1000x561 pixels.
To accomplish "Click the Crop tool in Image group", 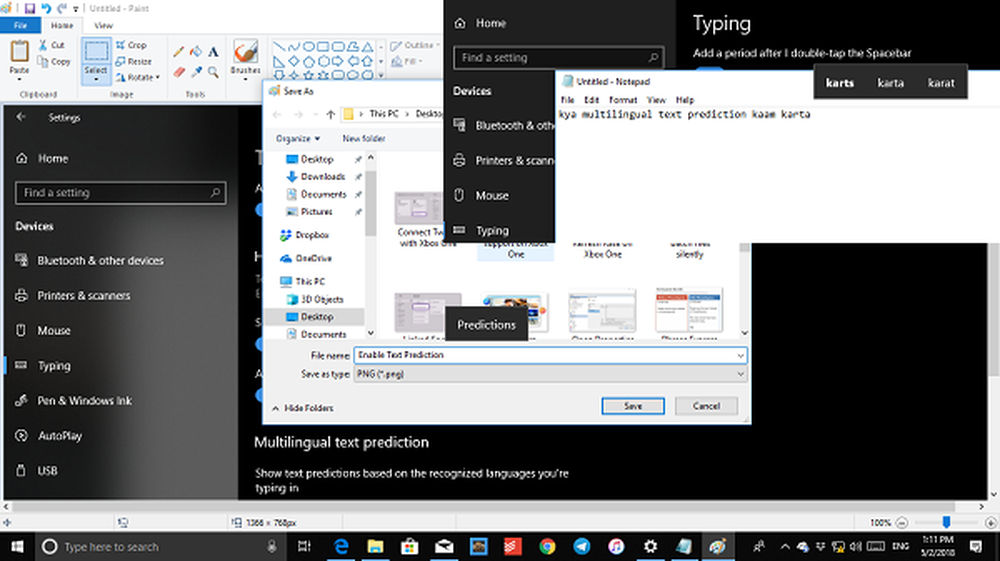I will [131, 45].
